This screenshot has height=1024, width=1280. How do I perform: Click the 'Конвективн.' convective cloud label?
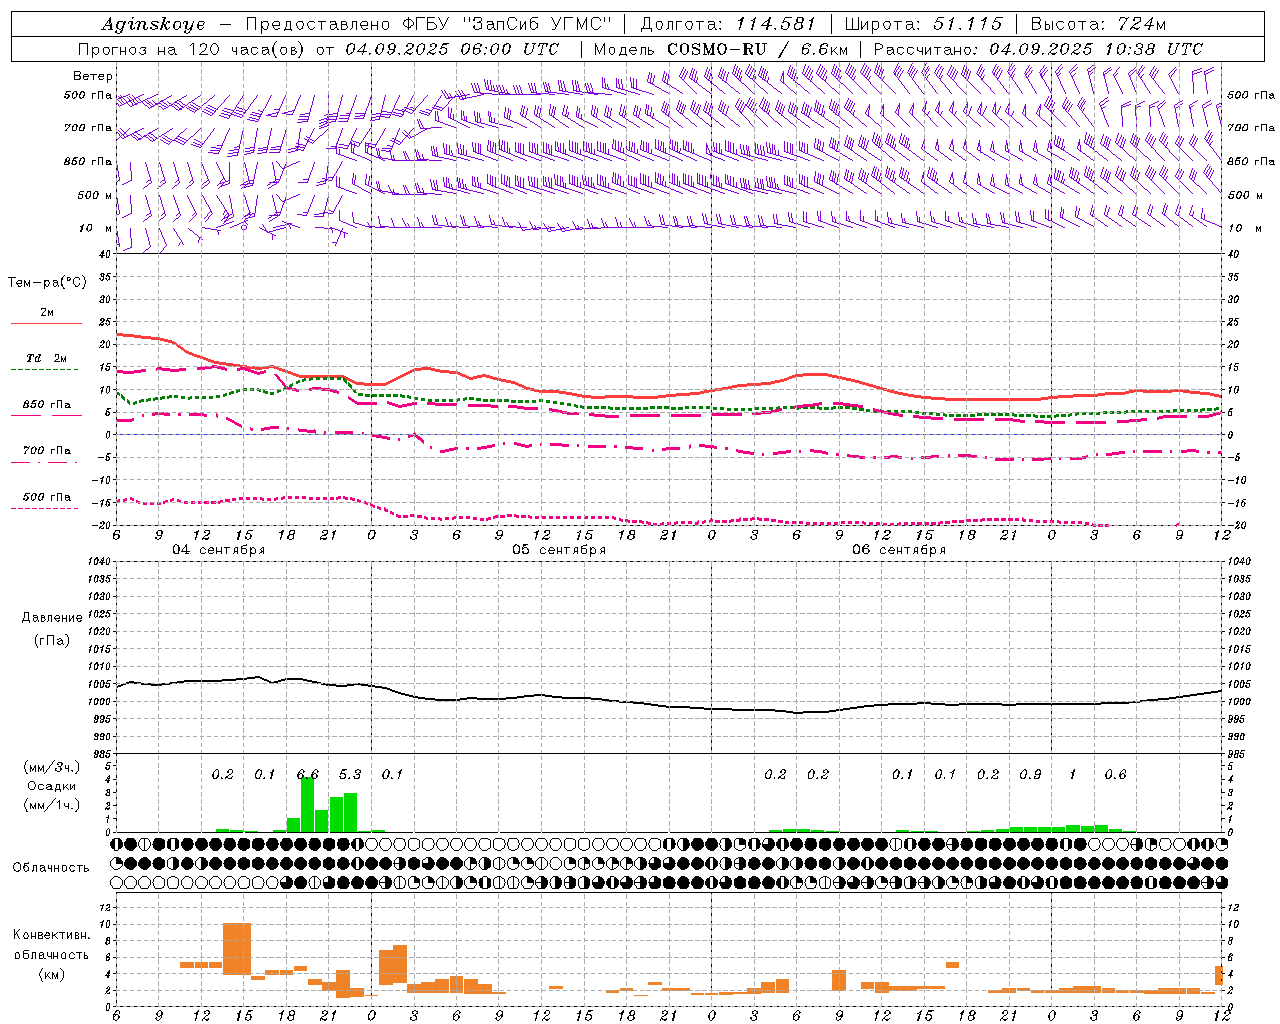[51, 935]
